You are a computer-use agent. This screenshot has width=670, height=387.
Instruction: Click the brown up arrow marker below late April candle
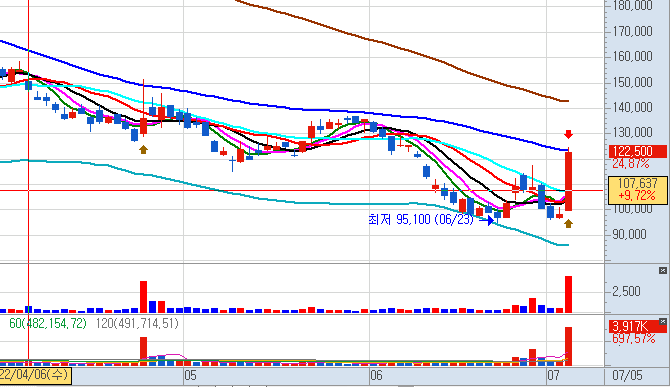tap(143, 150)
